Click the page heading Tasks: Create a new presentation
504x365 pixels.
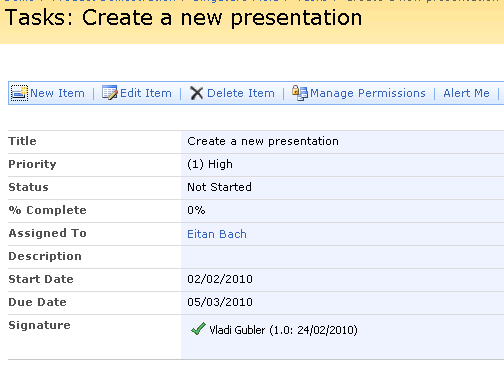click(183, 18)
